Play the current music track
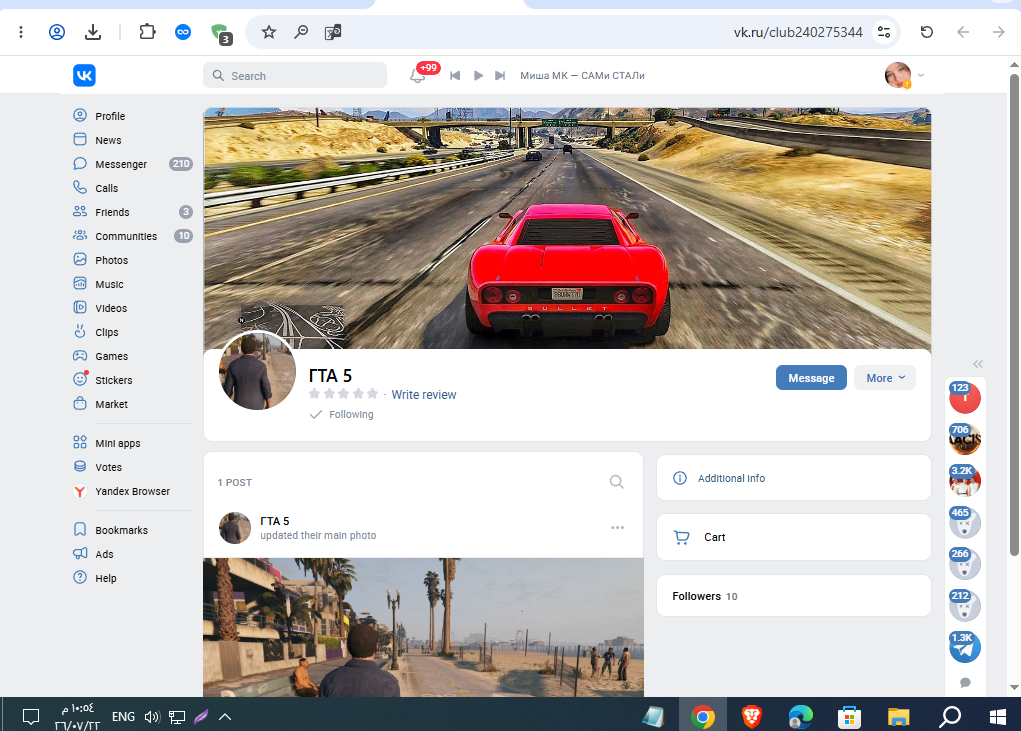The height and width of the screenshot is (731, 1021). pyautogui.click(x=478, y=76)
